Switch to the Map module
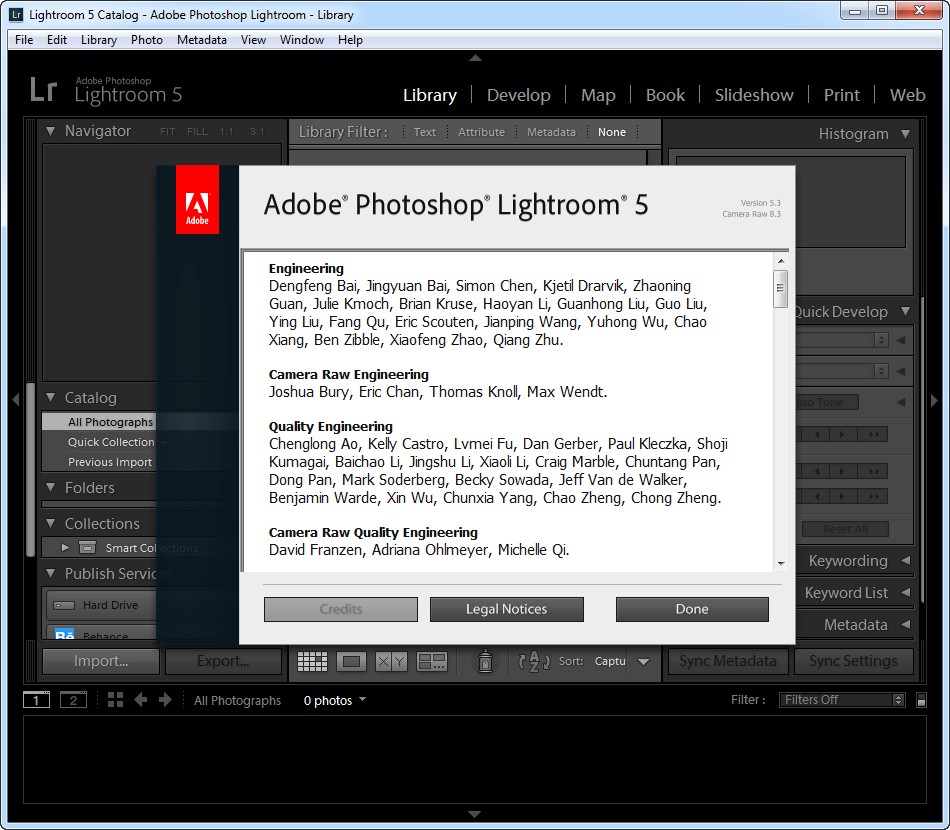 (598, 95)
